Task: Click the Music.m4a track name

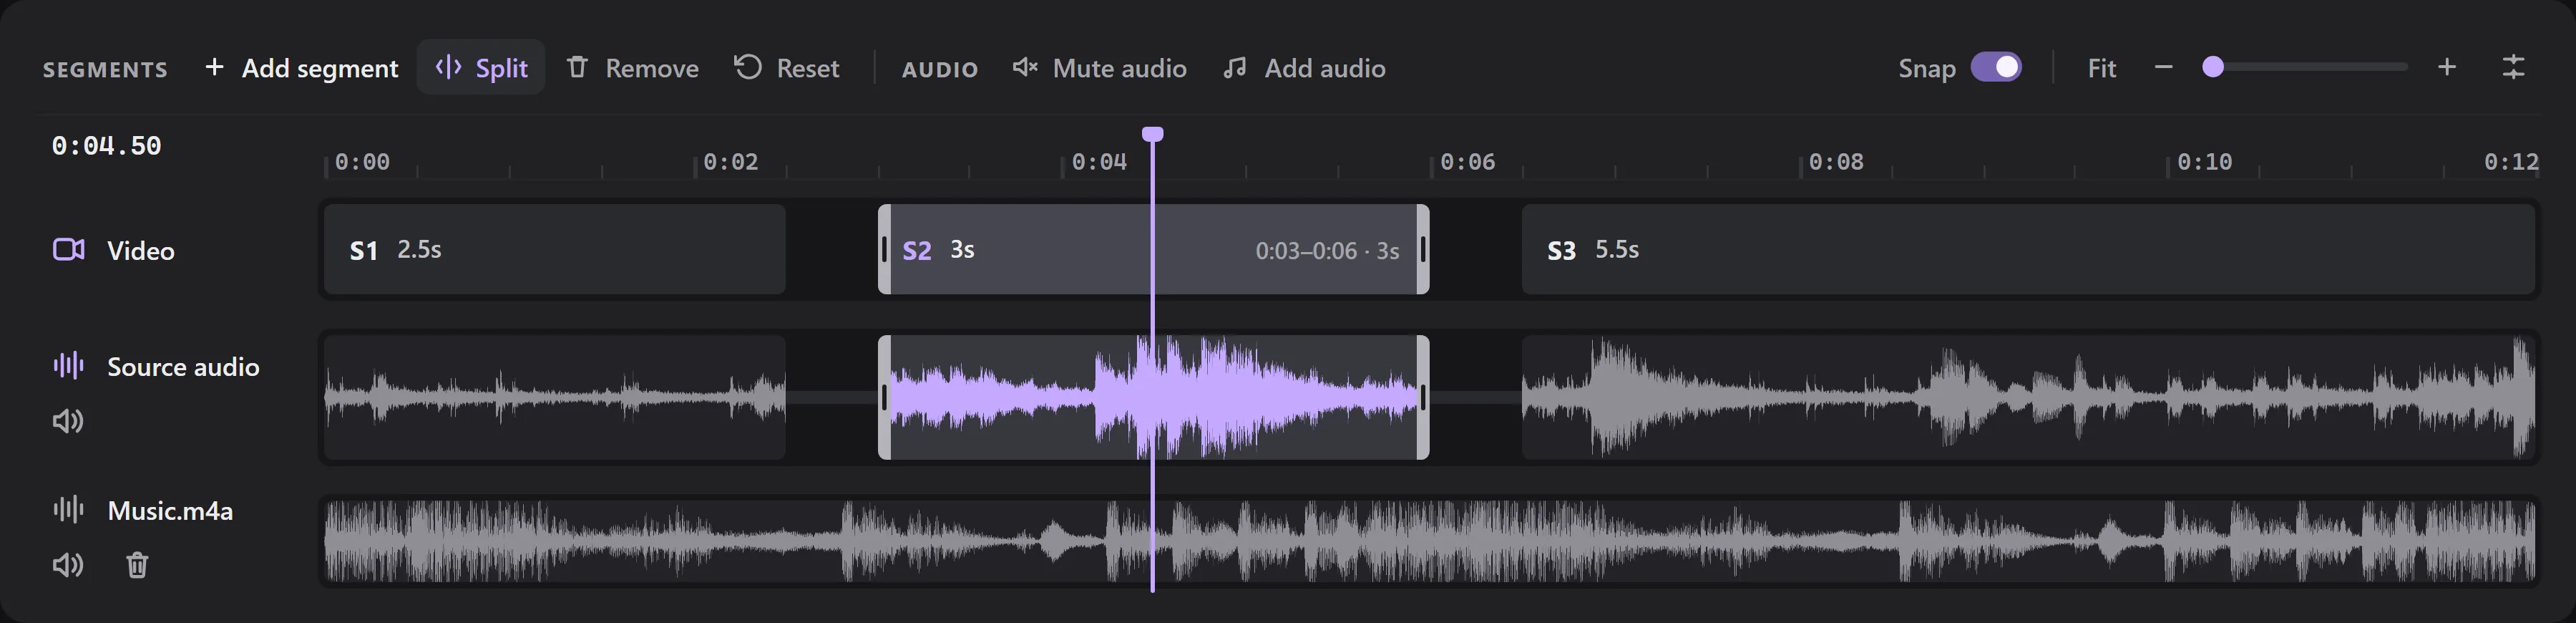Action: click(x=170, y=510)
